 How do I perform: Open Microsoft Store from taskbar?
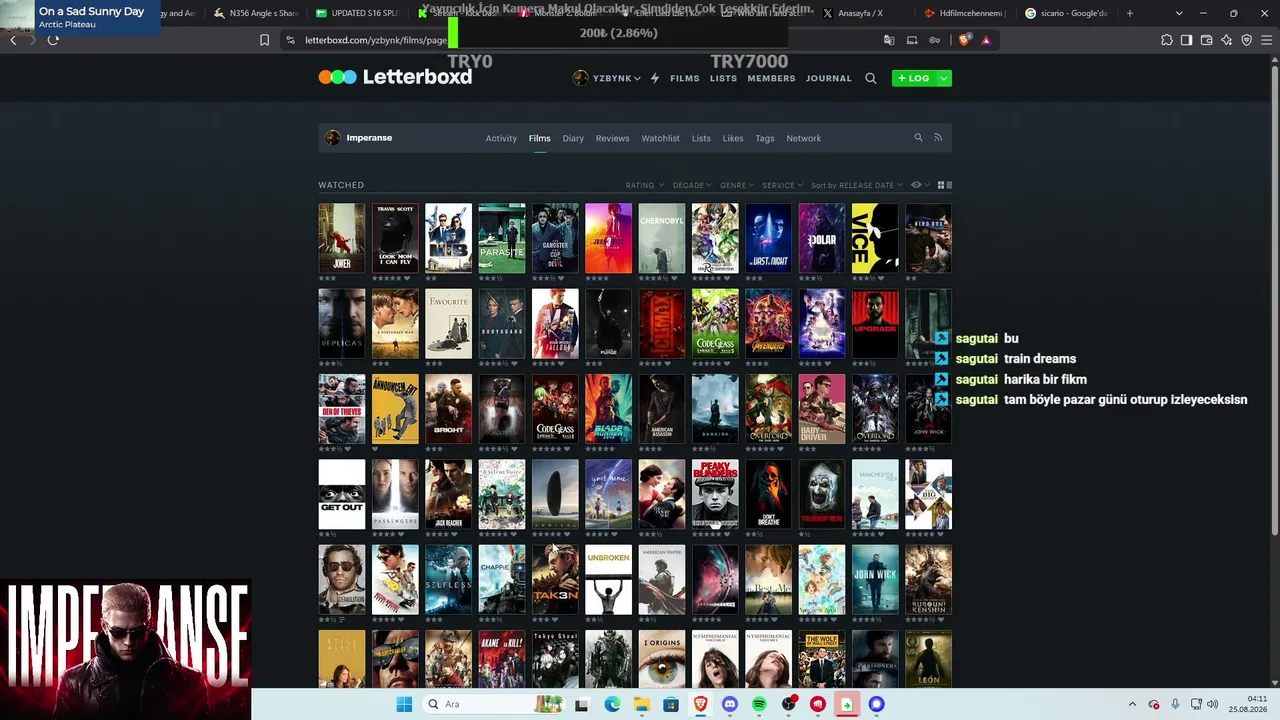(671, 704)
